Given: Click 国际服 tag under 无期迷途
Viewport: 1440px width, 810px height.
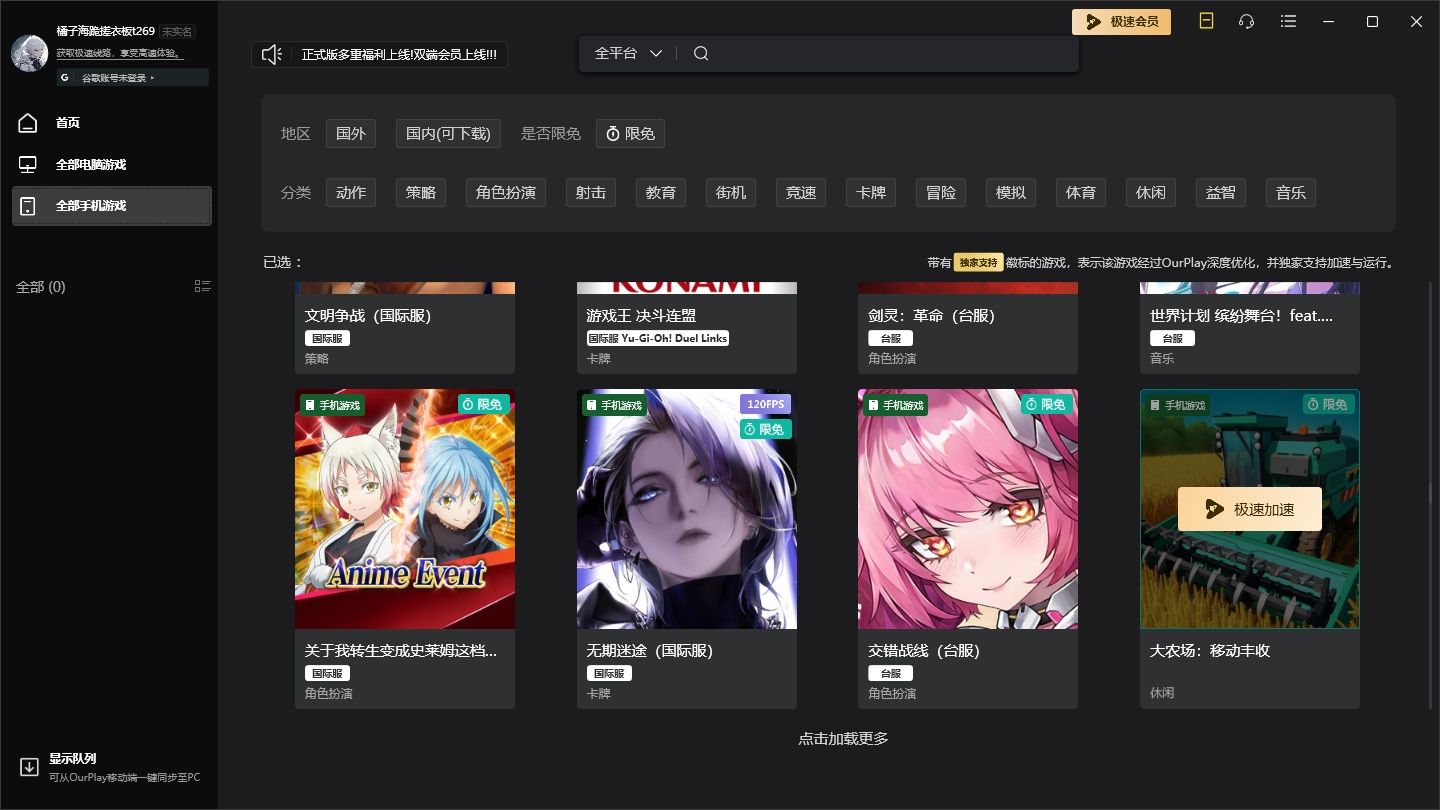Looking at the screenshot, I should pyautogui.click(x=609, y=673).
